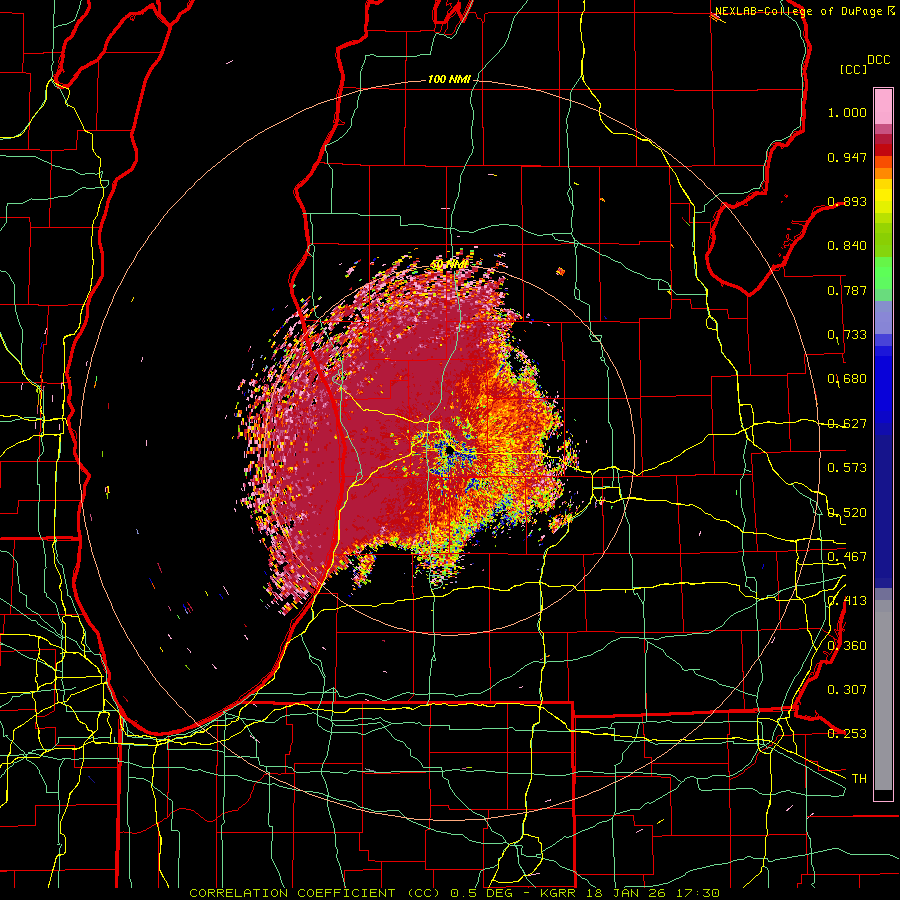900x900 pixels.
Task: Click the 0.467 scale value
Action: pyautogui.click(x=847, y=557)
